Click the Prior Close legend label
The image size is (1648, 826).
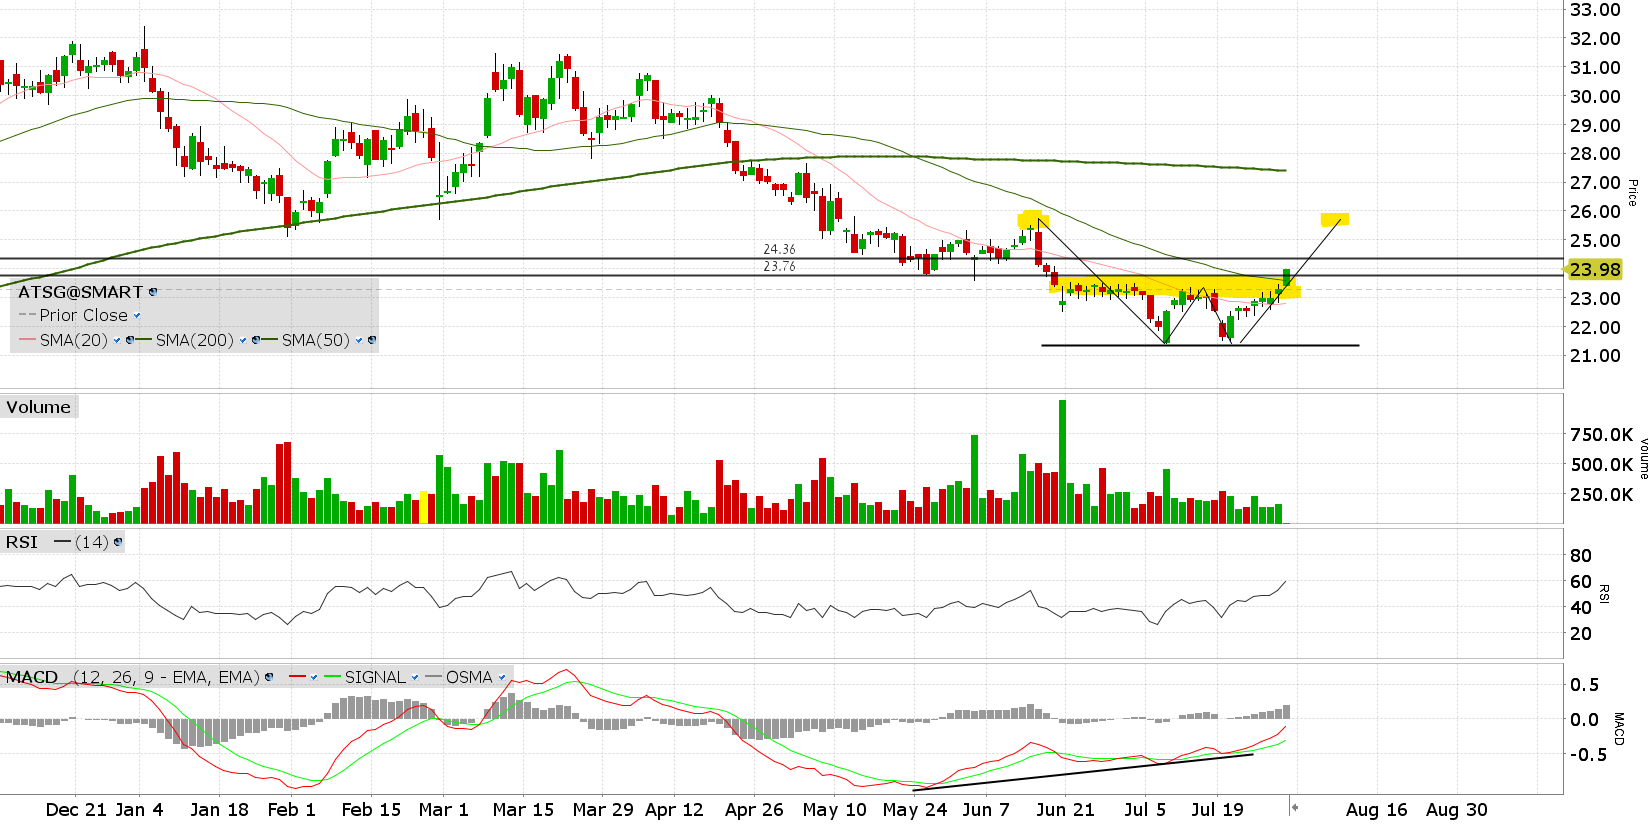click(84, 315)
